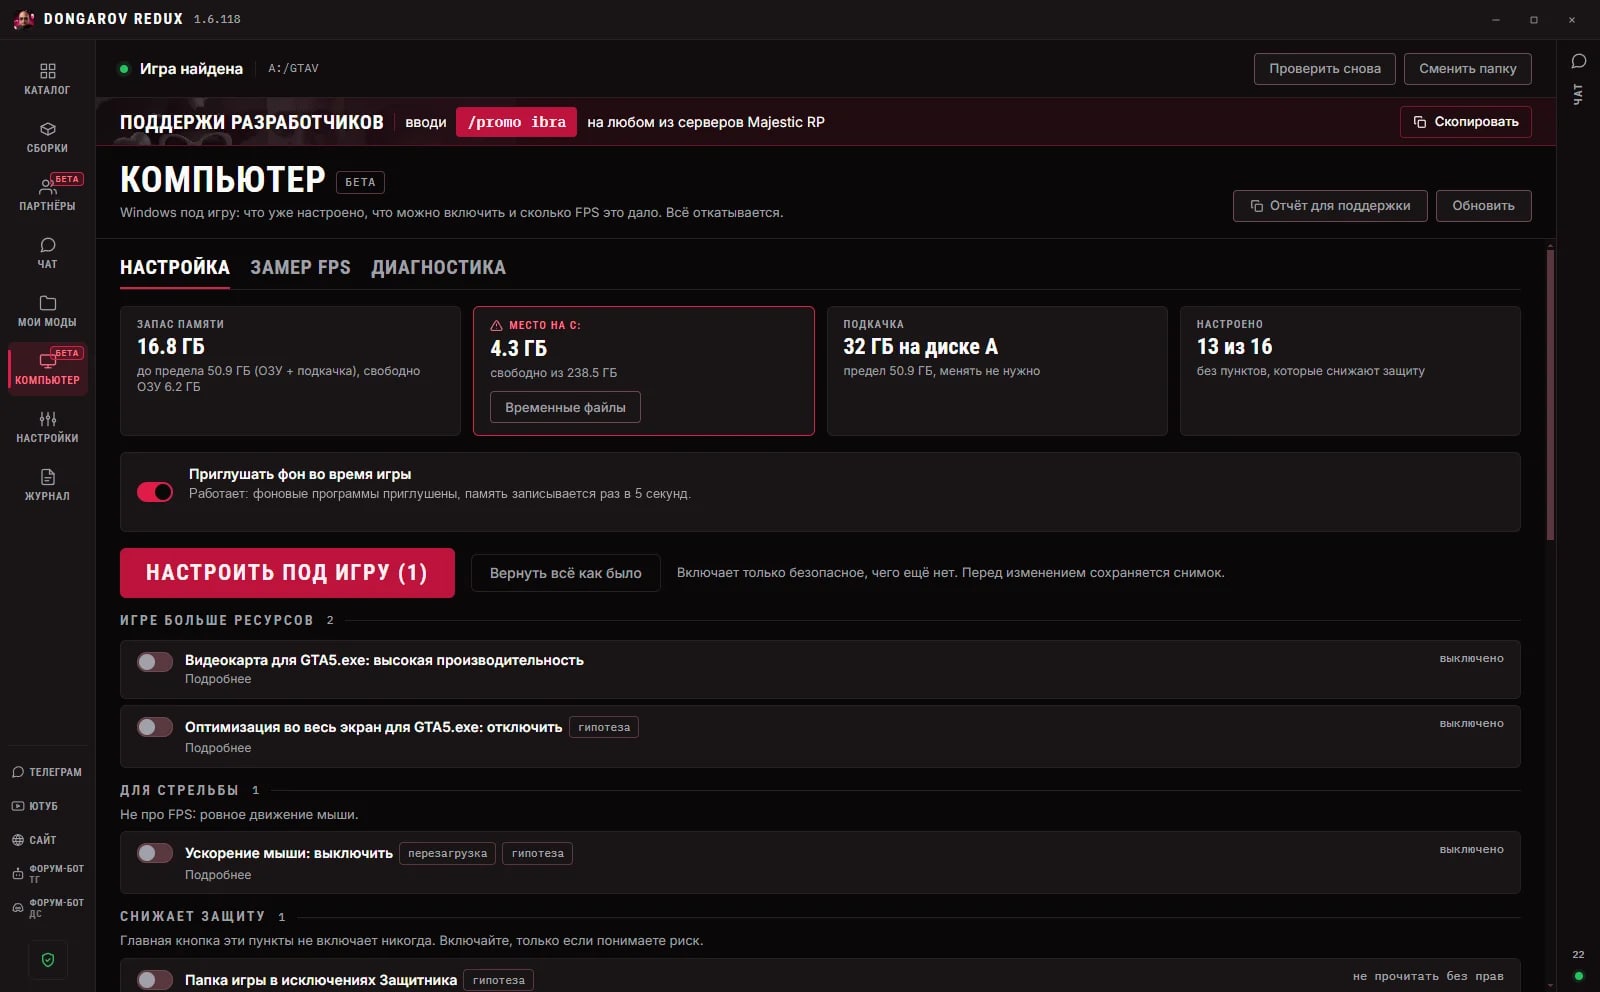1600x992 pixels.
Task: Click the Временные файлы button
Action: pos(565,408)
